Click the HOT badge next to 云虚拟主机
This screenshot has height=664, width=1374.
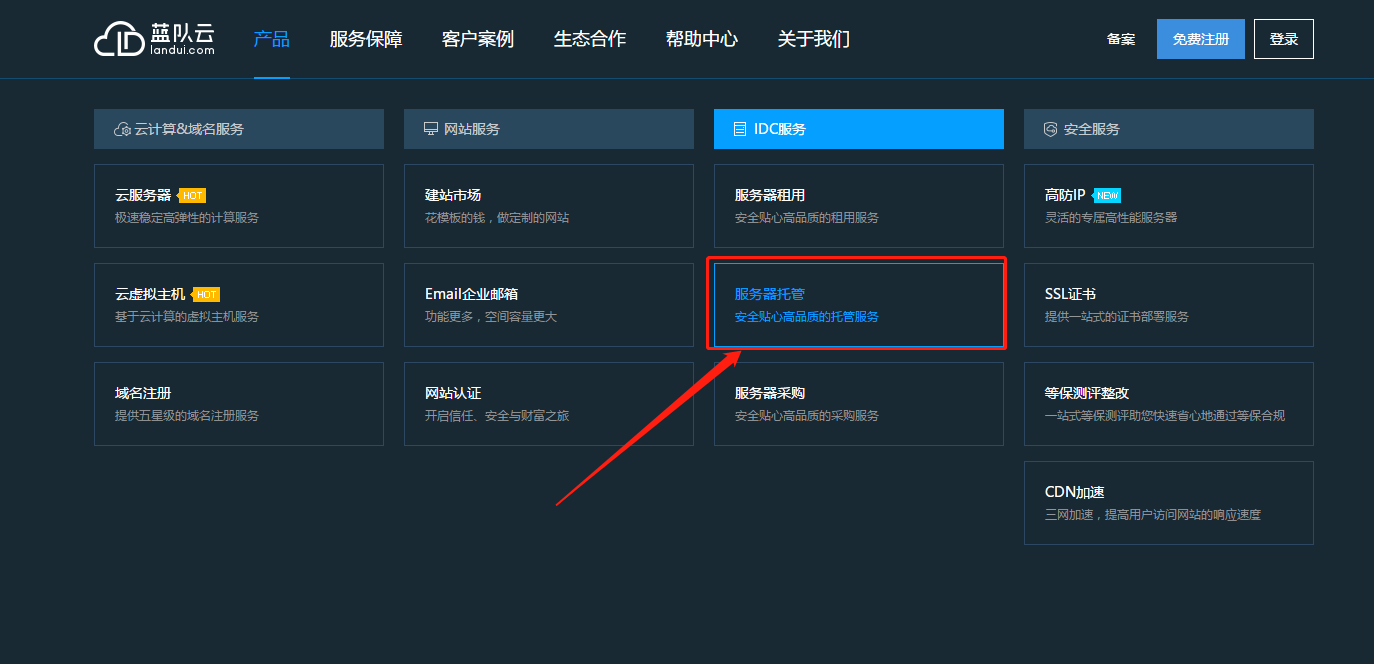[x=205, y=294]
